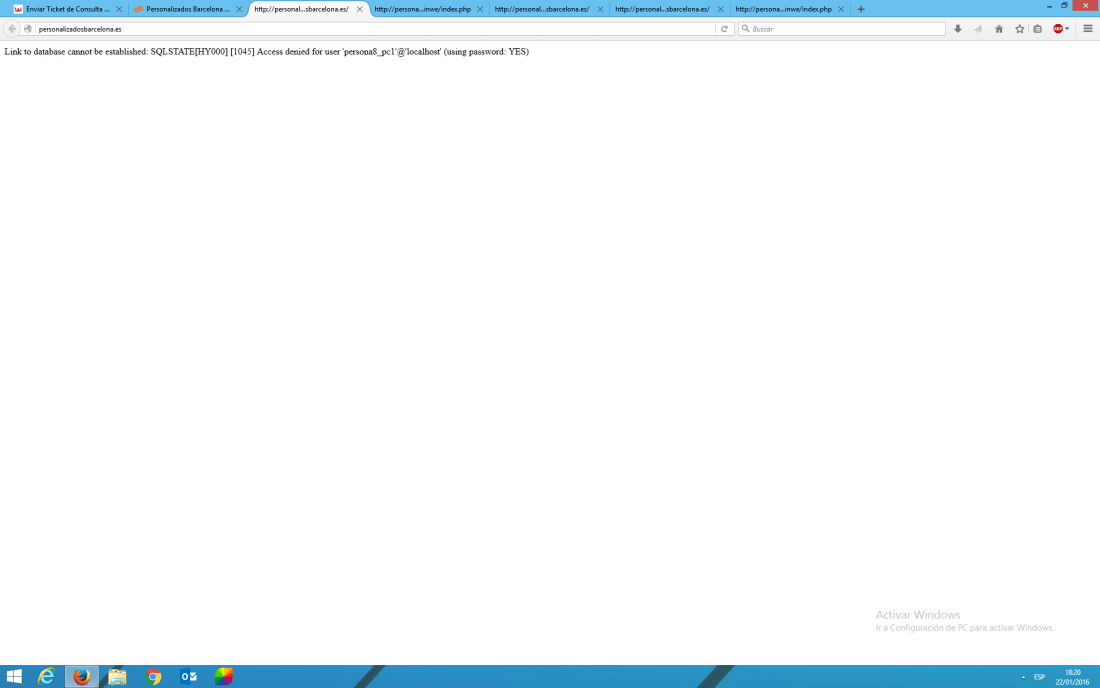Open the multicolored app on taskbar

tap(224, 676)
